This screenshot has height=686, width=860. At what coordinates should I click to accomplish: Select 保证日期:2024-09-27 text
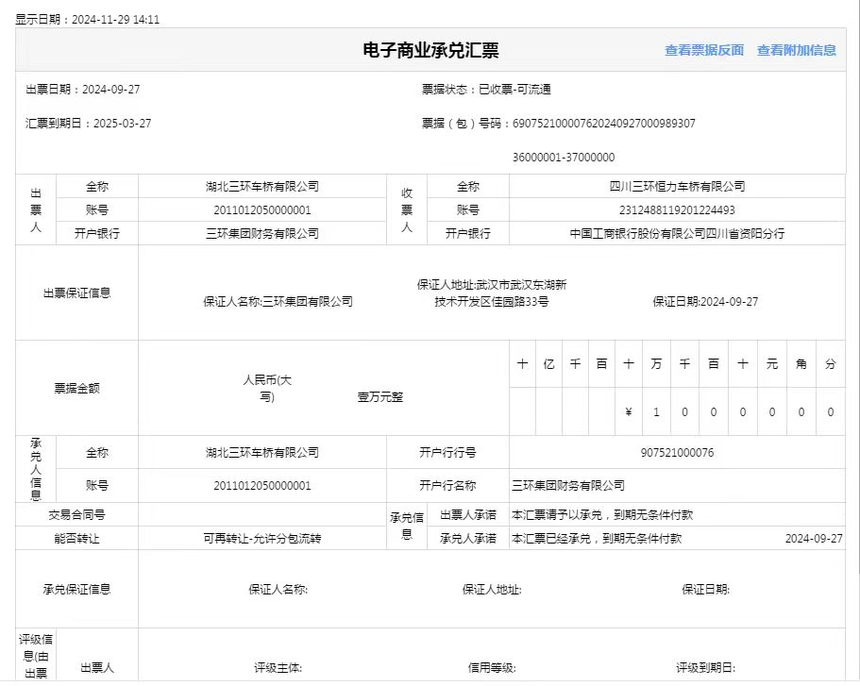click(705, 302)
